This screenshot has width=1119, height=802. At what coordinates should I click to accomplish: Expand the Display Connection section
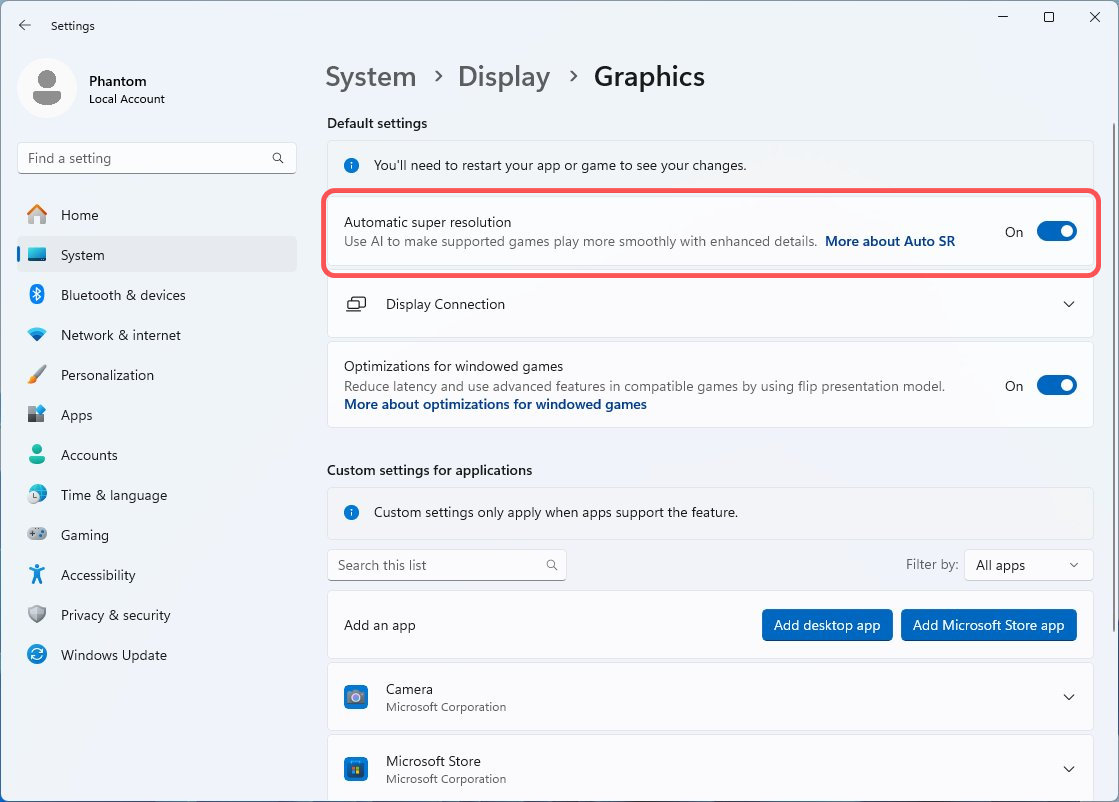click(x=1069, y=305)
